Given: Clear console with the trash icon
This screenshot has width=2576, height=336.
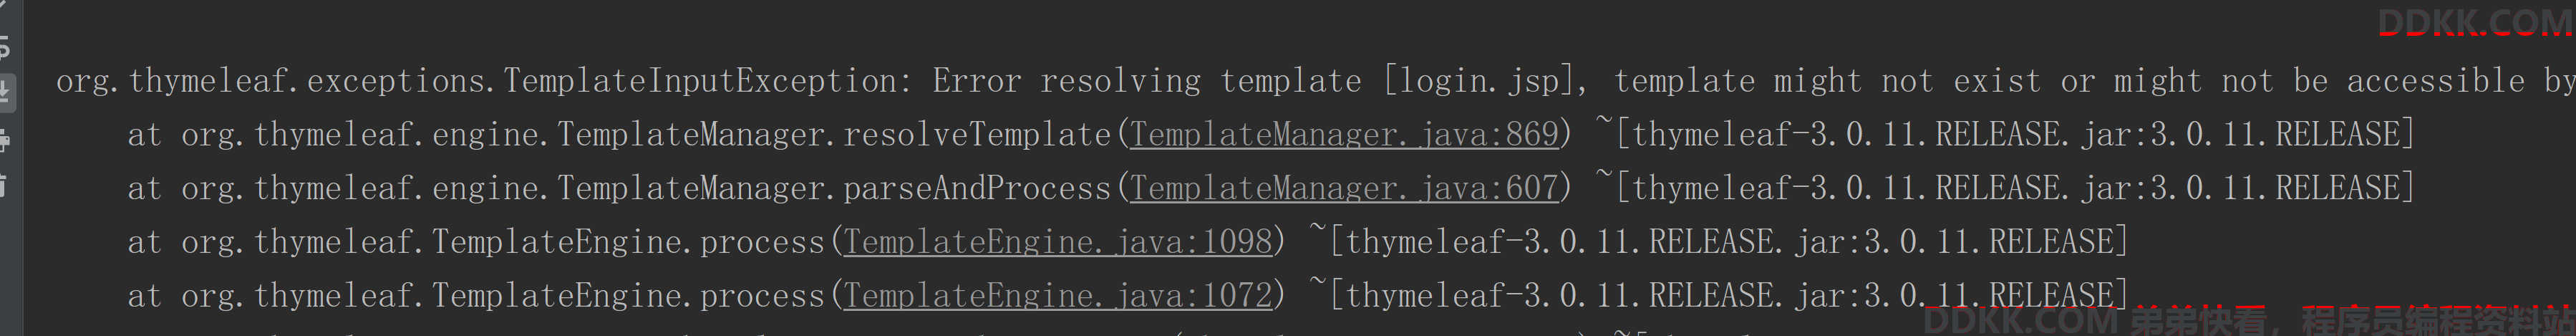Looking at the screenshot, I should pyautogui.click(x=4, y=186).
